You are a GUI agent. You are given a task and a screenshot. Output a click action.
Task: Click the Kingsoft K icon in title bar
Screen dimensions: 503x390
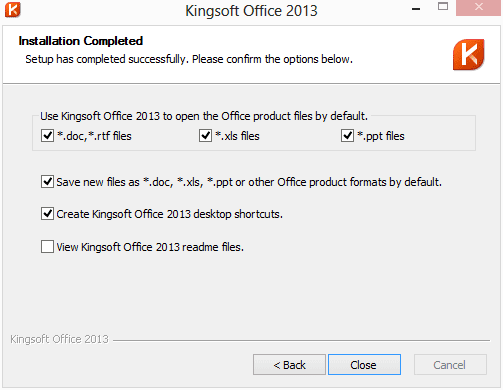pos(13,10)
